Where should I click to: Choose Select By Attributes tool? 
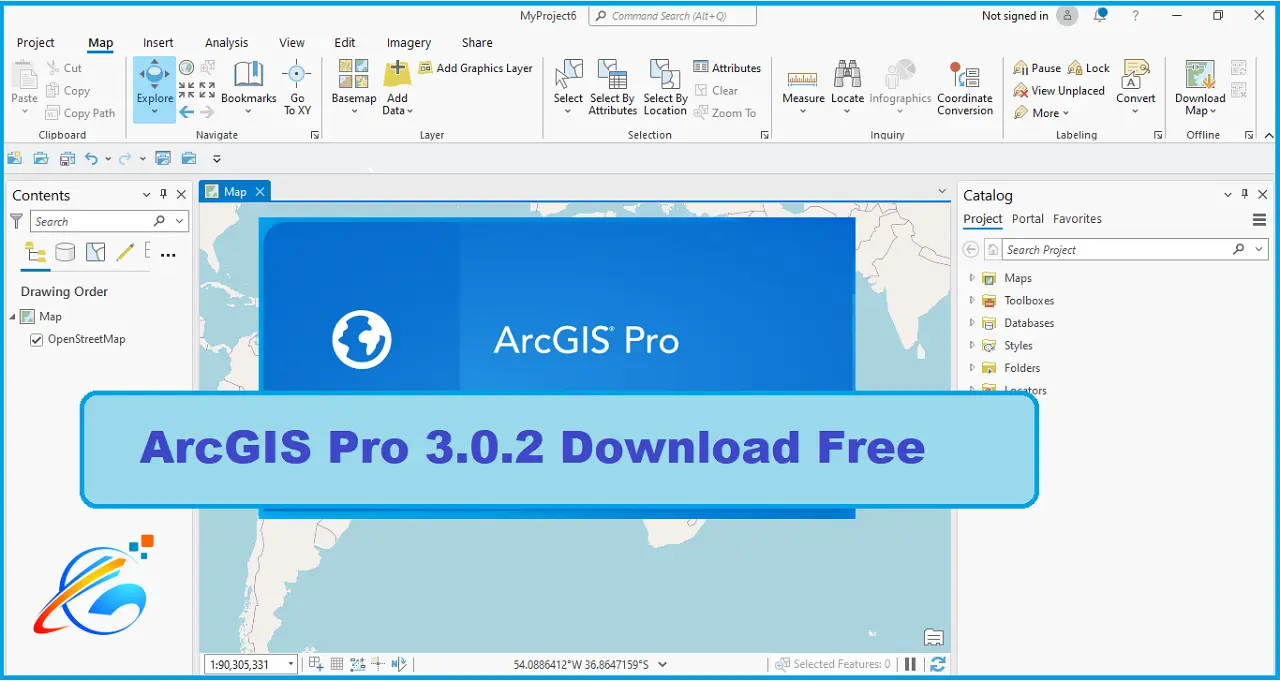point(612,88)
